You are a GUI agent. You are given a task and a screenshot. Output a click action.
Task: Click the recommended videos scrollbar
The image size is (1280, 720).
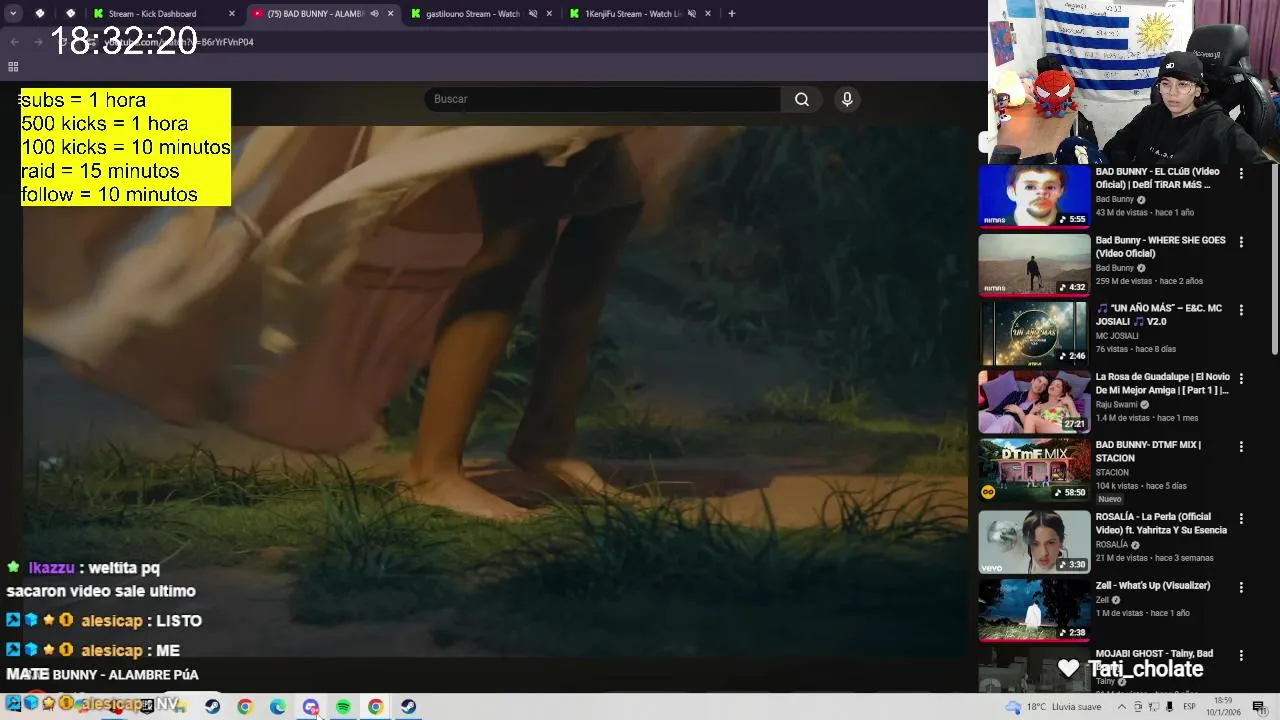click(x=1274, y=260)
